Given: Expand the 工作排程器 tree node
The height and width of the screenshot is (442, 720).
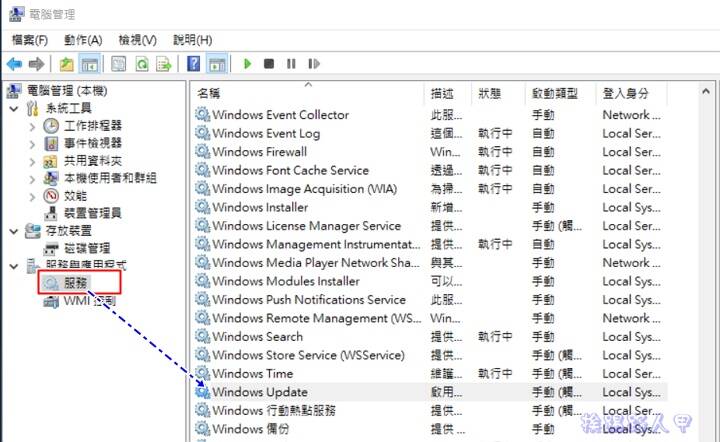Looking at the screenshot, I should [x=32, y=126].
